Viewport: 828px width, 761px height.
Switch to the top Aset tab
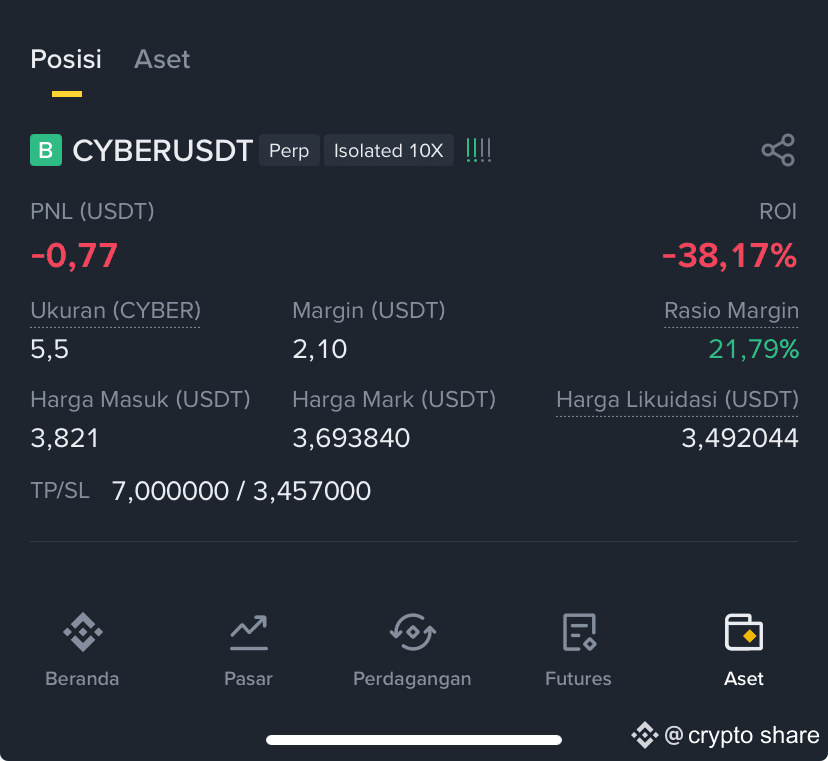coord(162,59)
